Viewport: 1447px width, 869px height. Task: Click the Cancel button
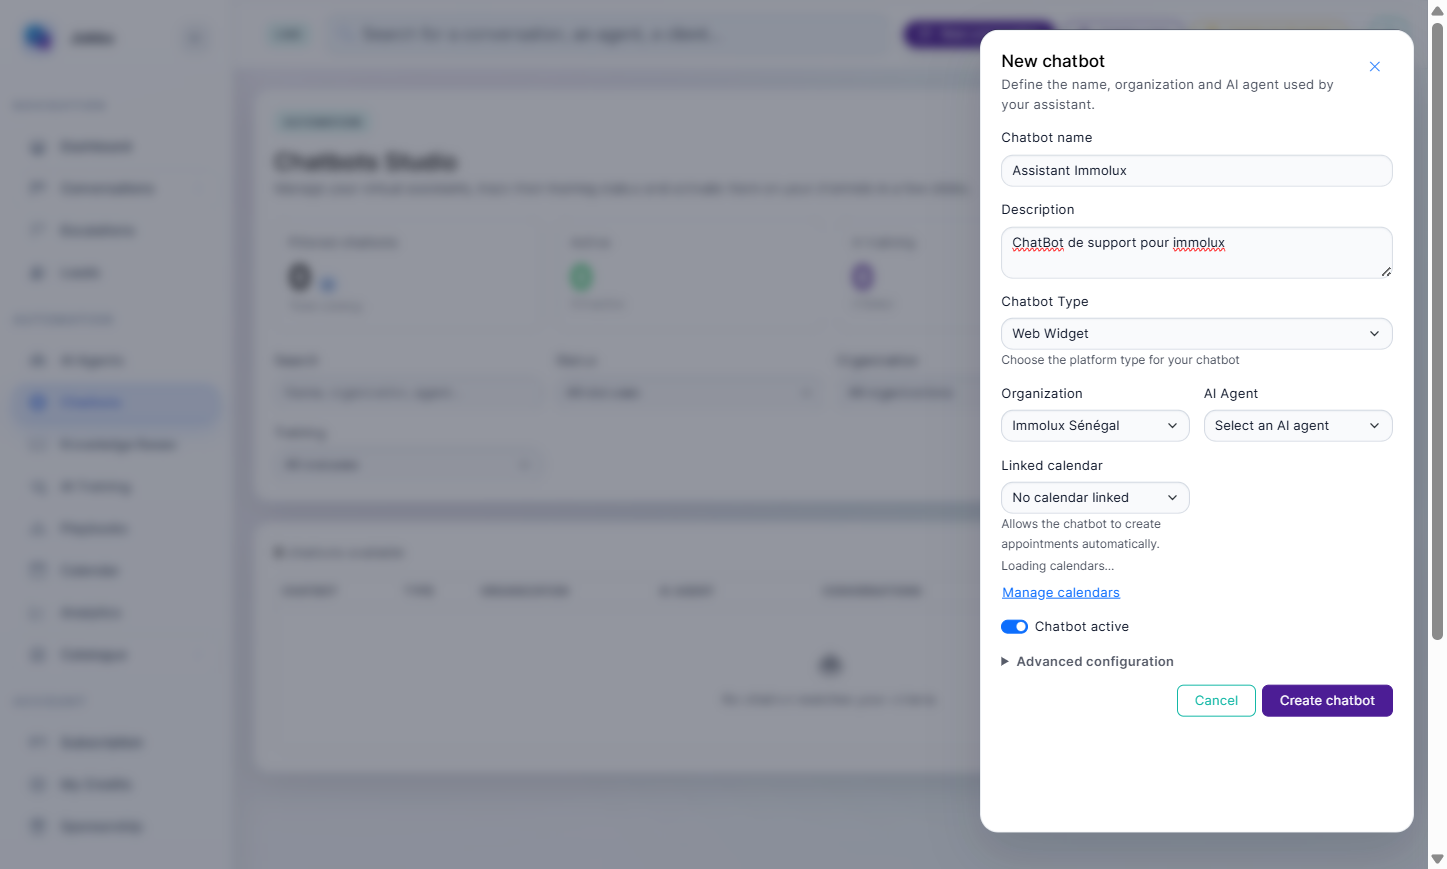click(x=1216, y=701)
